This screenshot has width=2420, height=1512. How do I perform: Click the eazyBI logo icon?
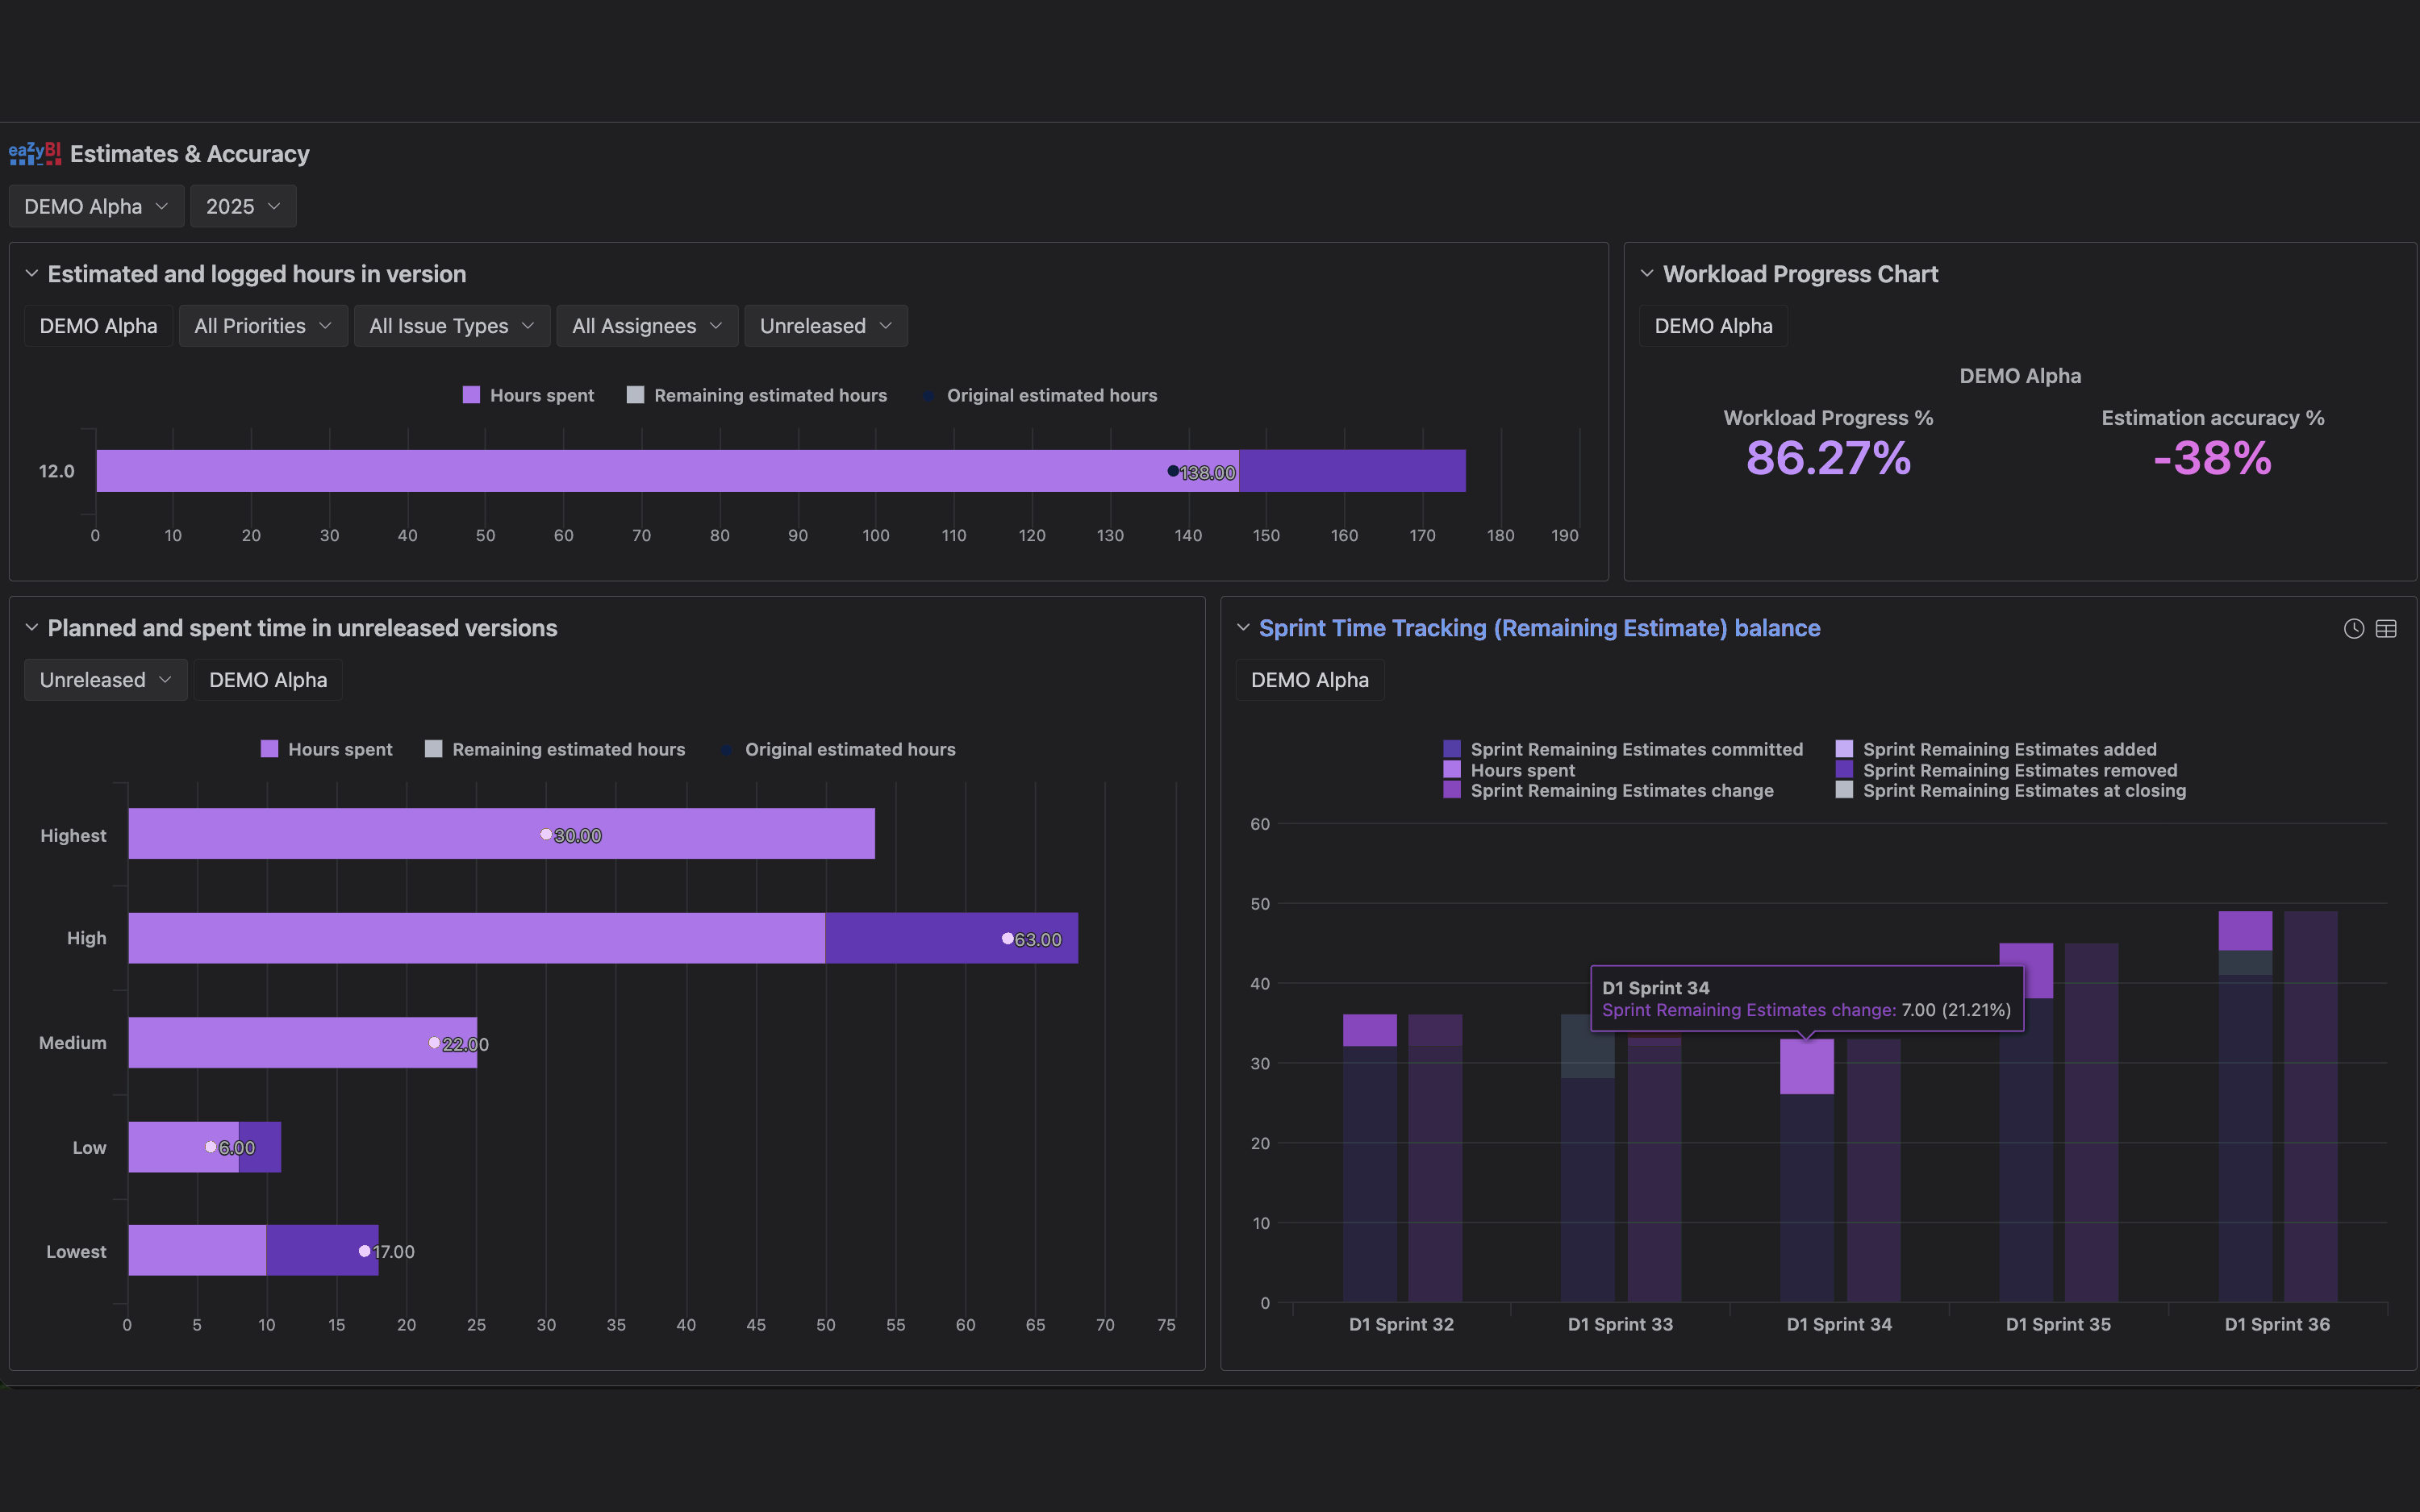(35, 154)
